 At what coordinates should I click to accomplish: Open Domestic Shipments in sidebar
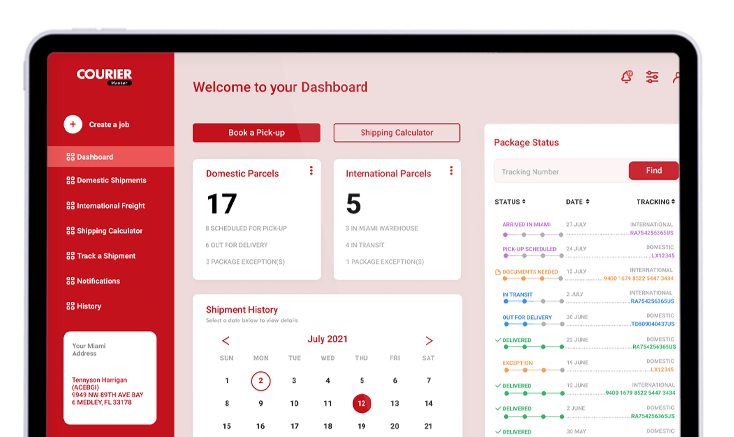111,181
